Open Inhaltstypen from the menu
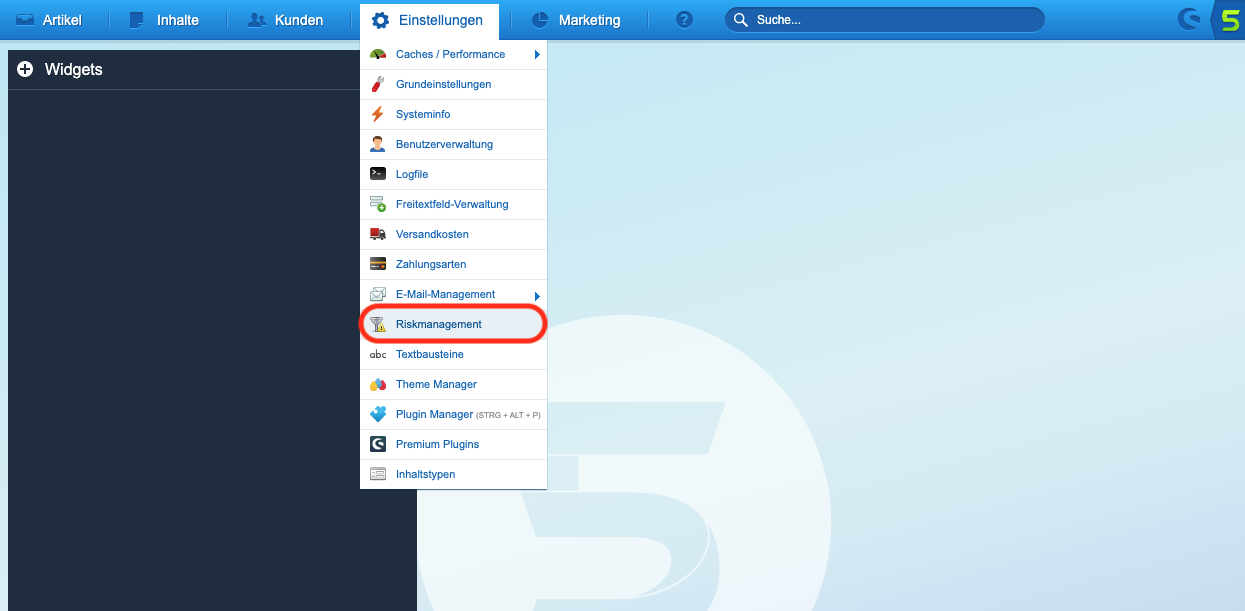Viewport: 1245px width, 611px height. 453,474
